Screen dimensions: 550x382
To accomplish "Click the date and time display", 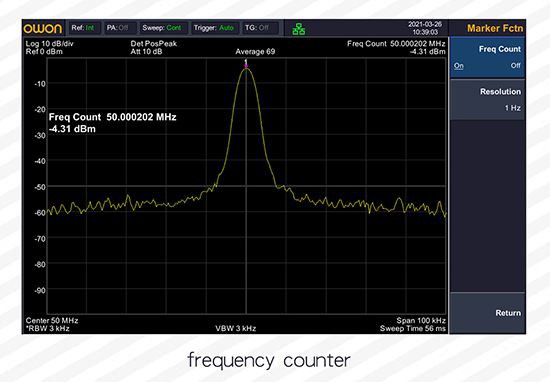I will [425, 28].
